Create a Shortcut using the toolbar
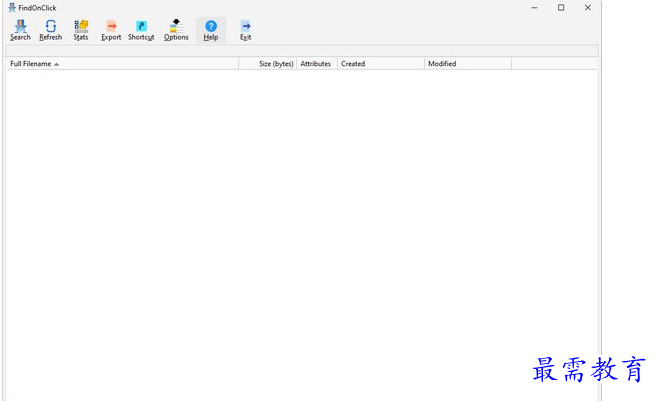Image resolution: width=654 pixels, height=401 pixels. 141,30
